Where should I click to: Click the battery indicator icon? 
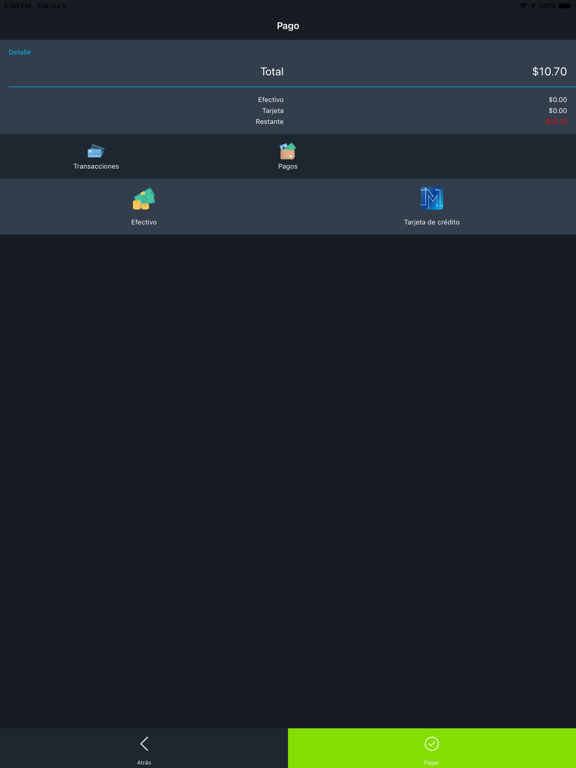pyautogui.click(x=565, y=6)
